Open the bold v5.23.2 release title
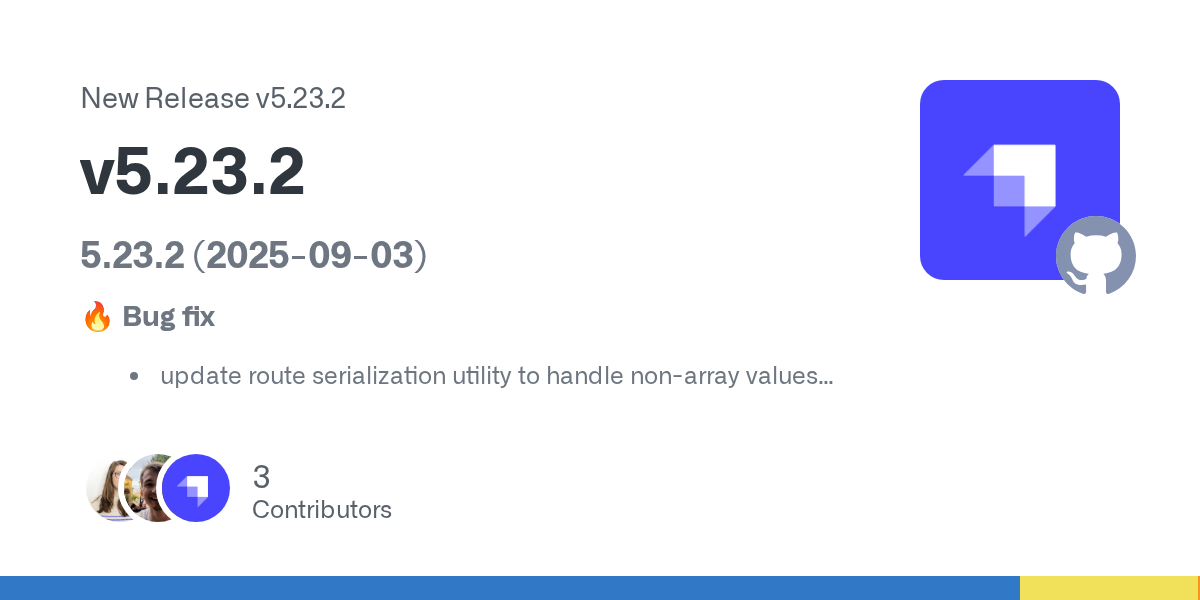 [192, 173]
